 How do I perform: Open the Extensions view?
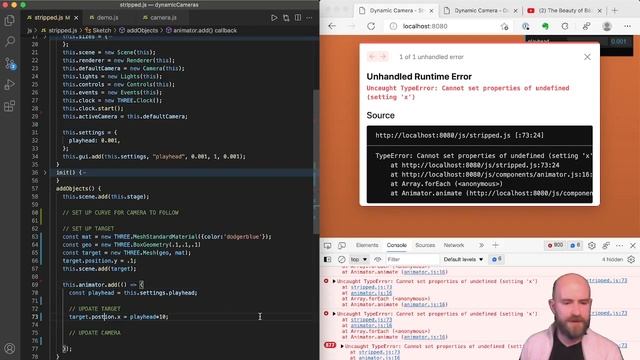9,106
